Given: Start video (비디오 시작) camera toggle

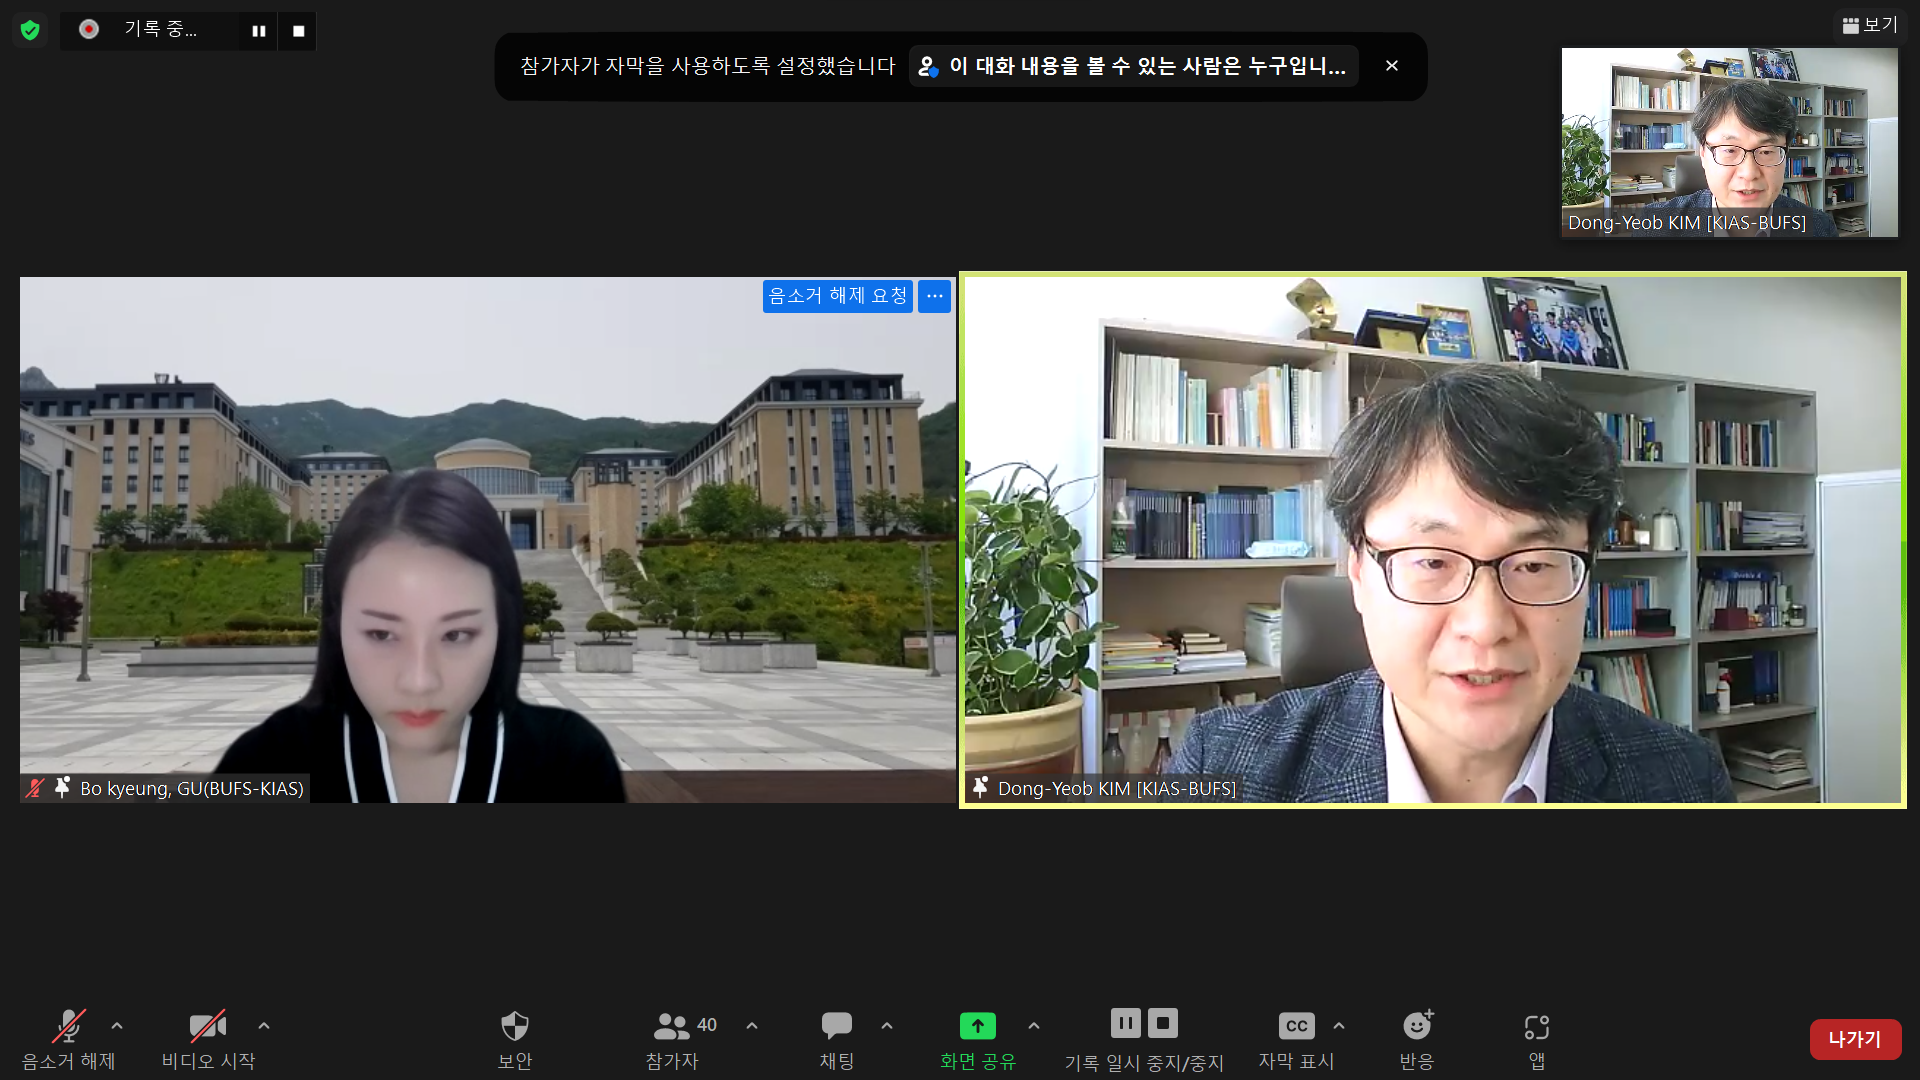Looking at the screenshot, I should click(x=207, y=1027).
